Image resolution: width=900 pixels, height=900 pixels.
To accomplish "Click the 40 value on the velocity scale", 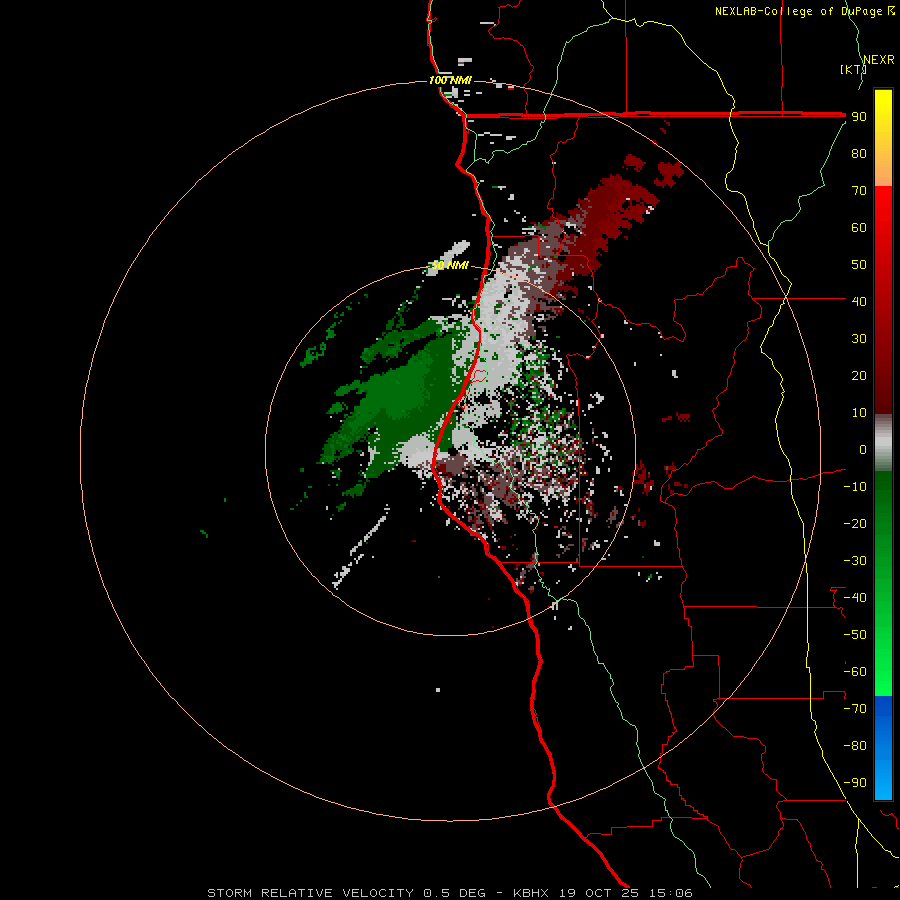I will point(859,302).
